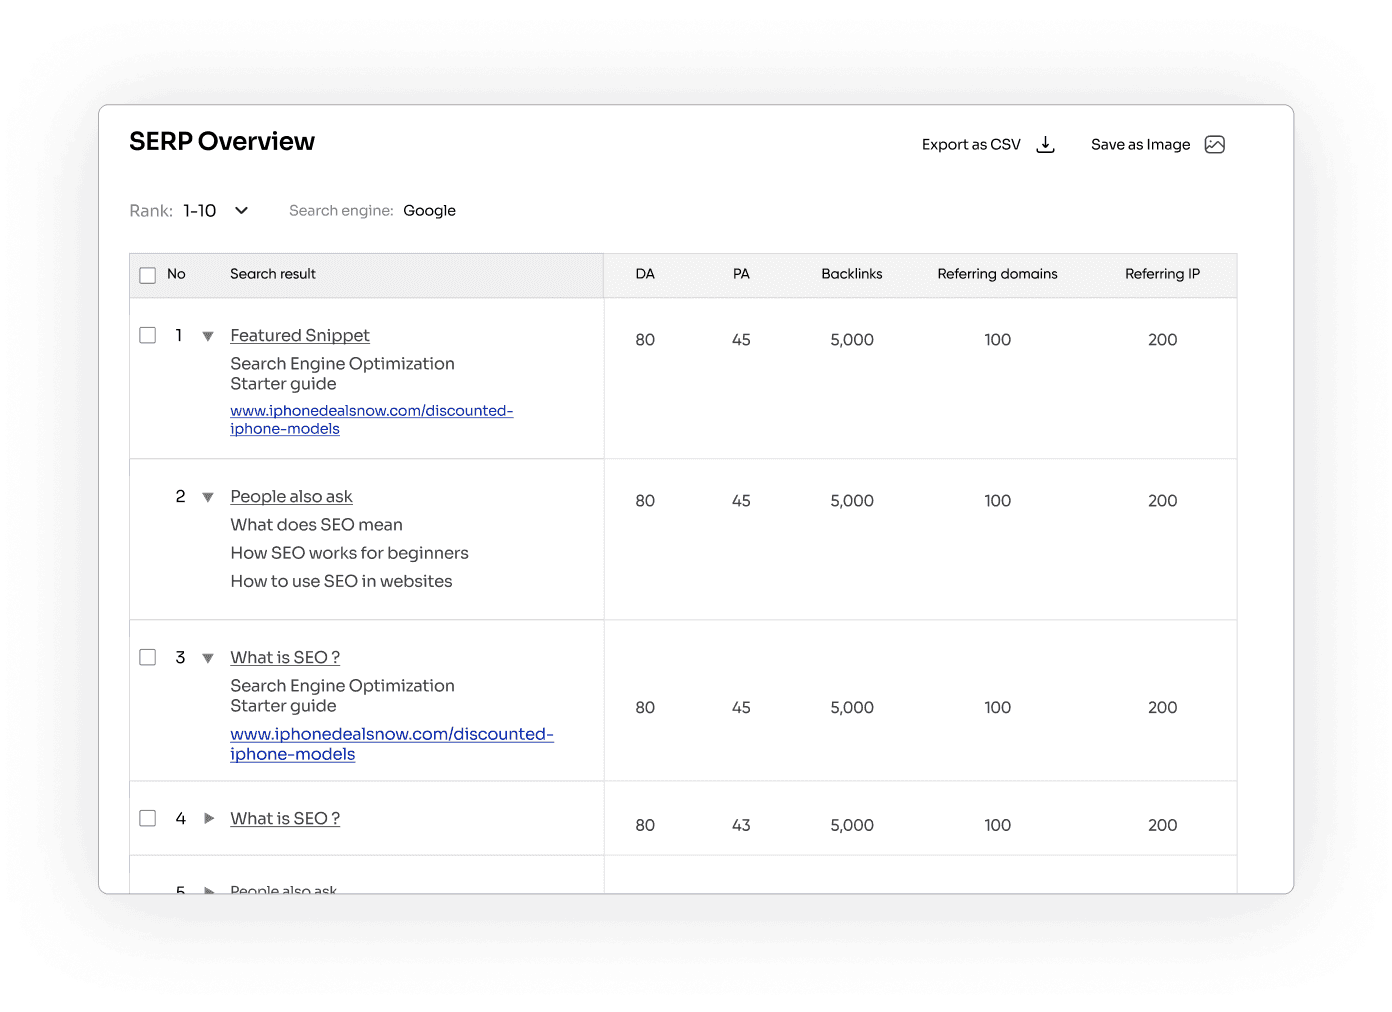The width and height of the screenshot is (1392, 1012).
Task: Collapse the Featured Snippet row details
Action: [x=208, y=335]
